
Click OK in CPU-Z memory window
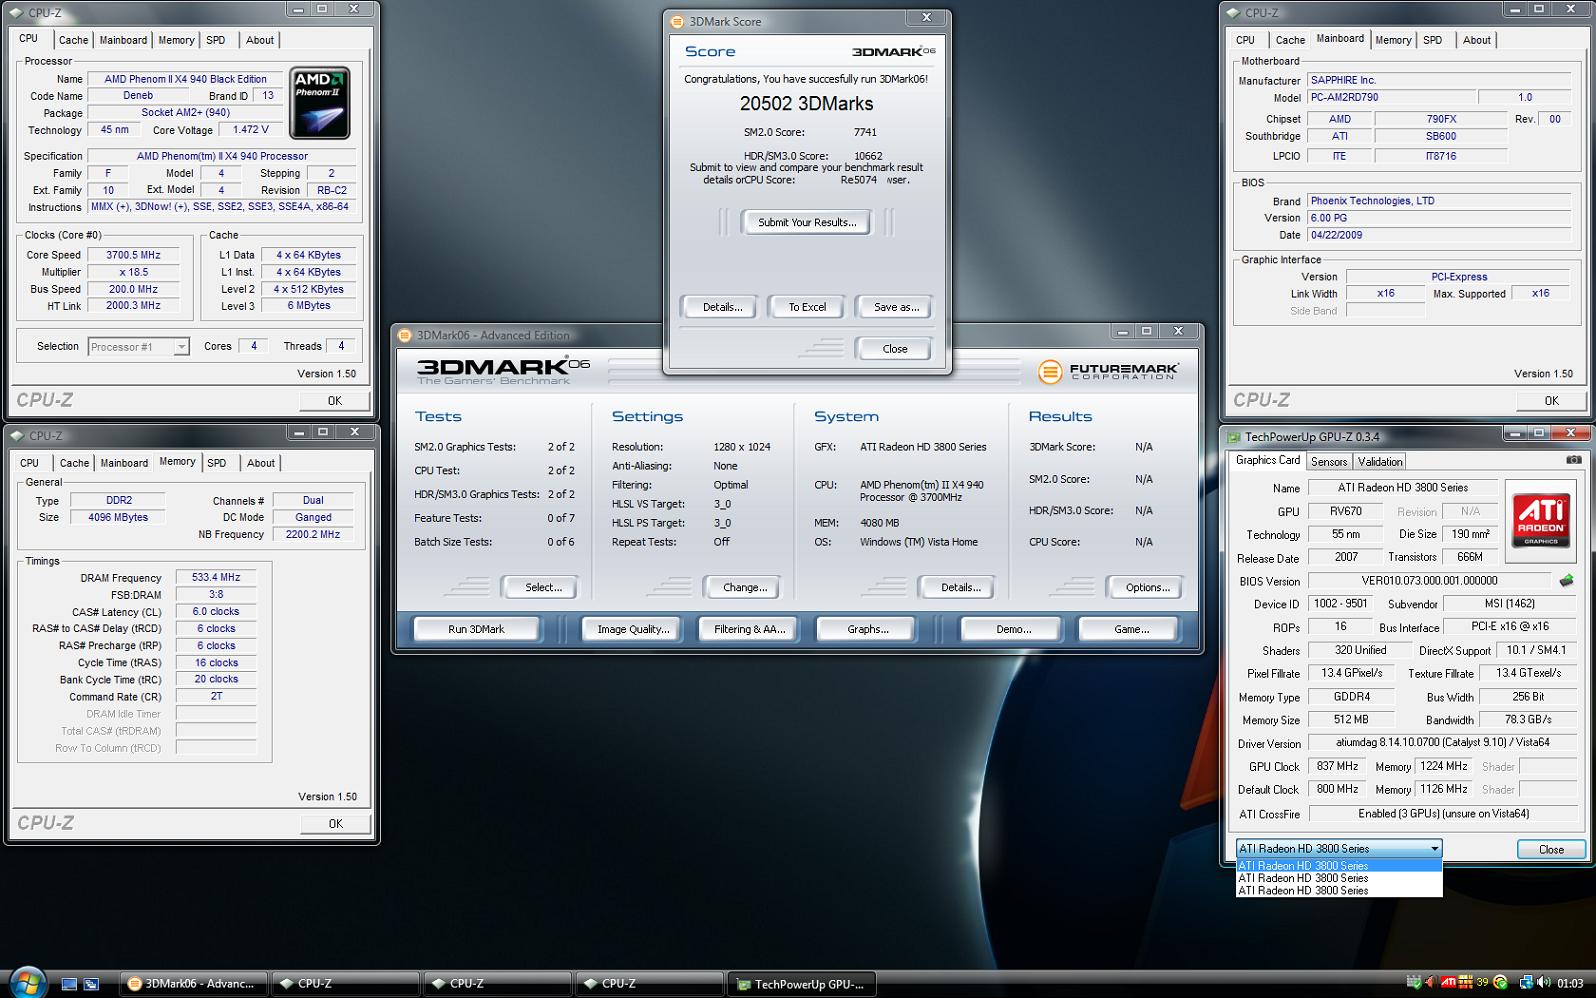[335, 824]
